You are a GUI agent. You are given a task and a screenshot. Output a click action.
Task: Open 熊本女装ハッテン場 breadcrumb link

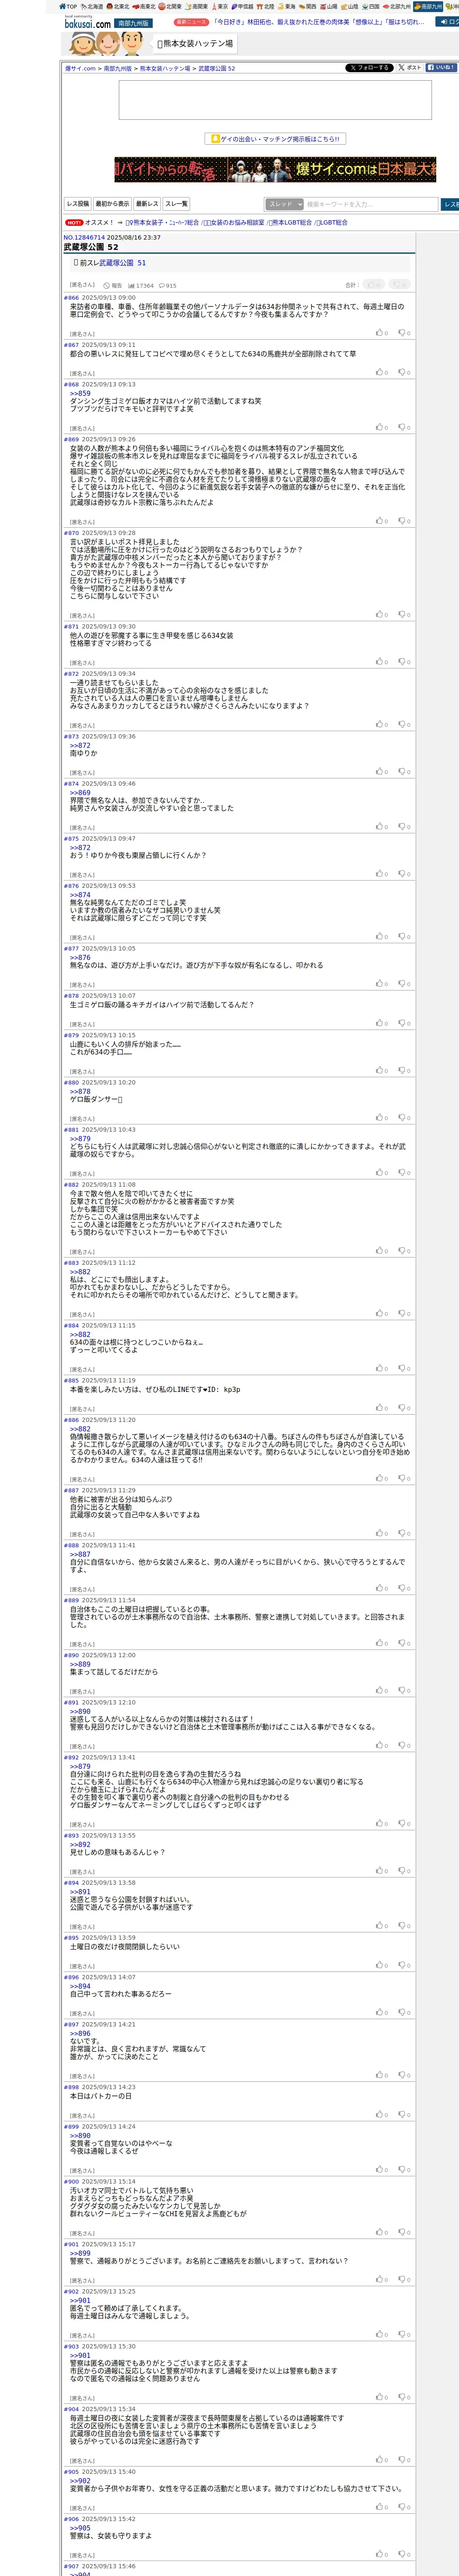(x=165, y=69)
